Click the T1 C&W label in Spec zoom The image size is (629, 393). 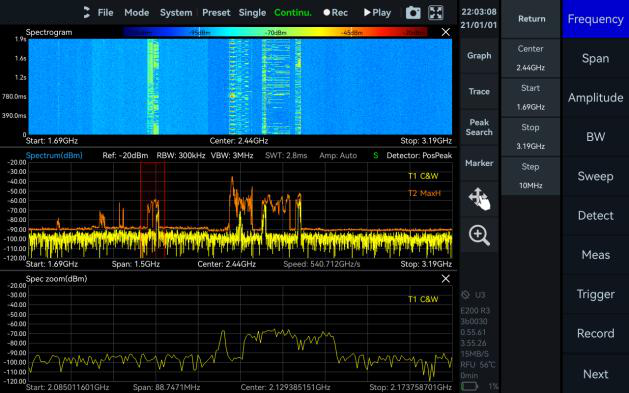(x=423, y=299)
